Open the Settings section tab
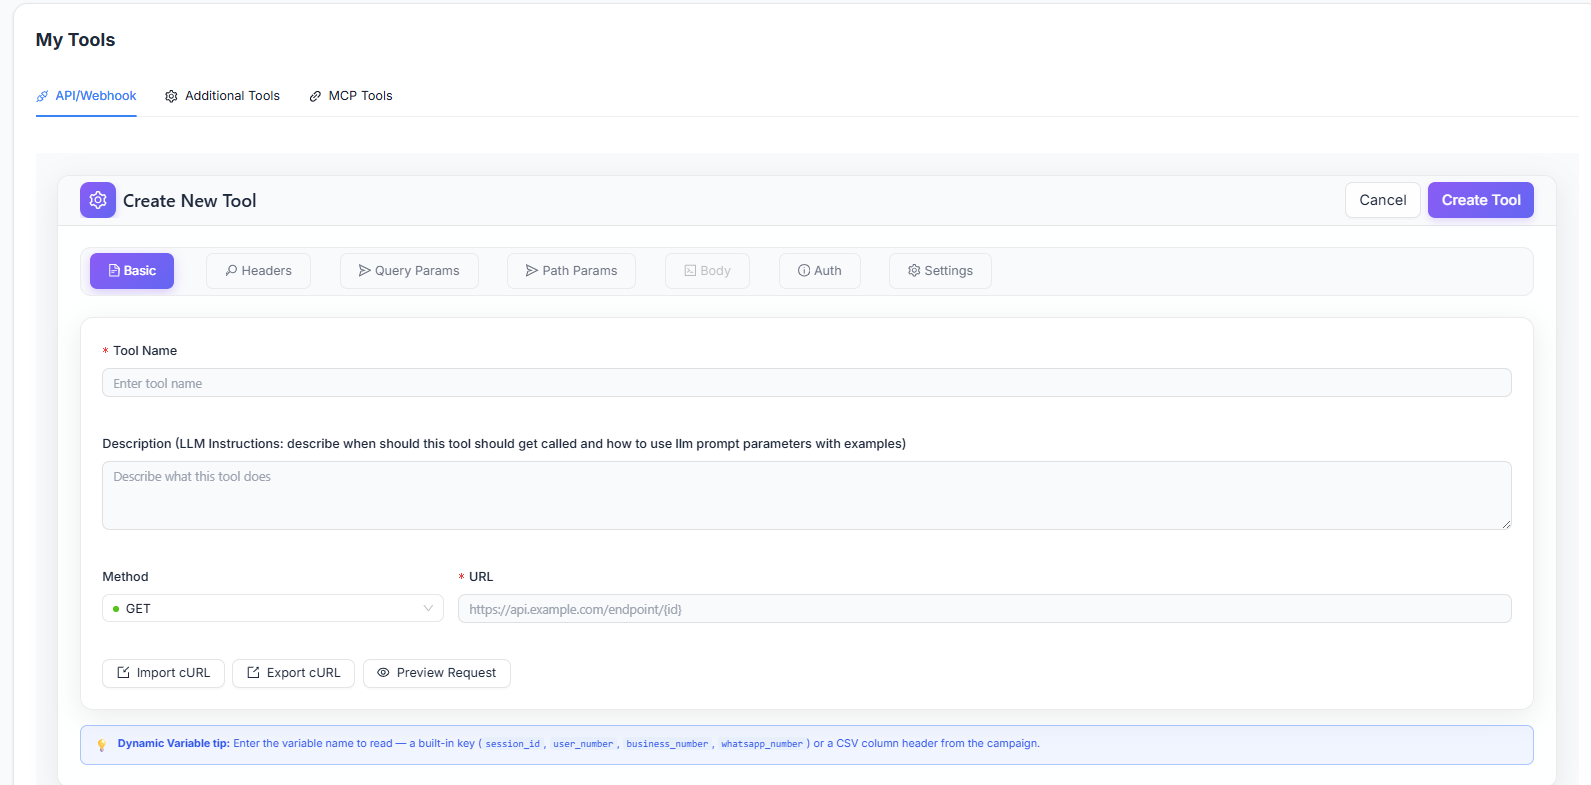 click(x=940, y=271)
